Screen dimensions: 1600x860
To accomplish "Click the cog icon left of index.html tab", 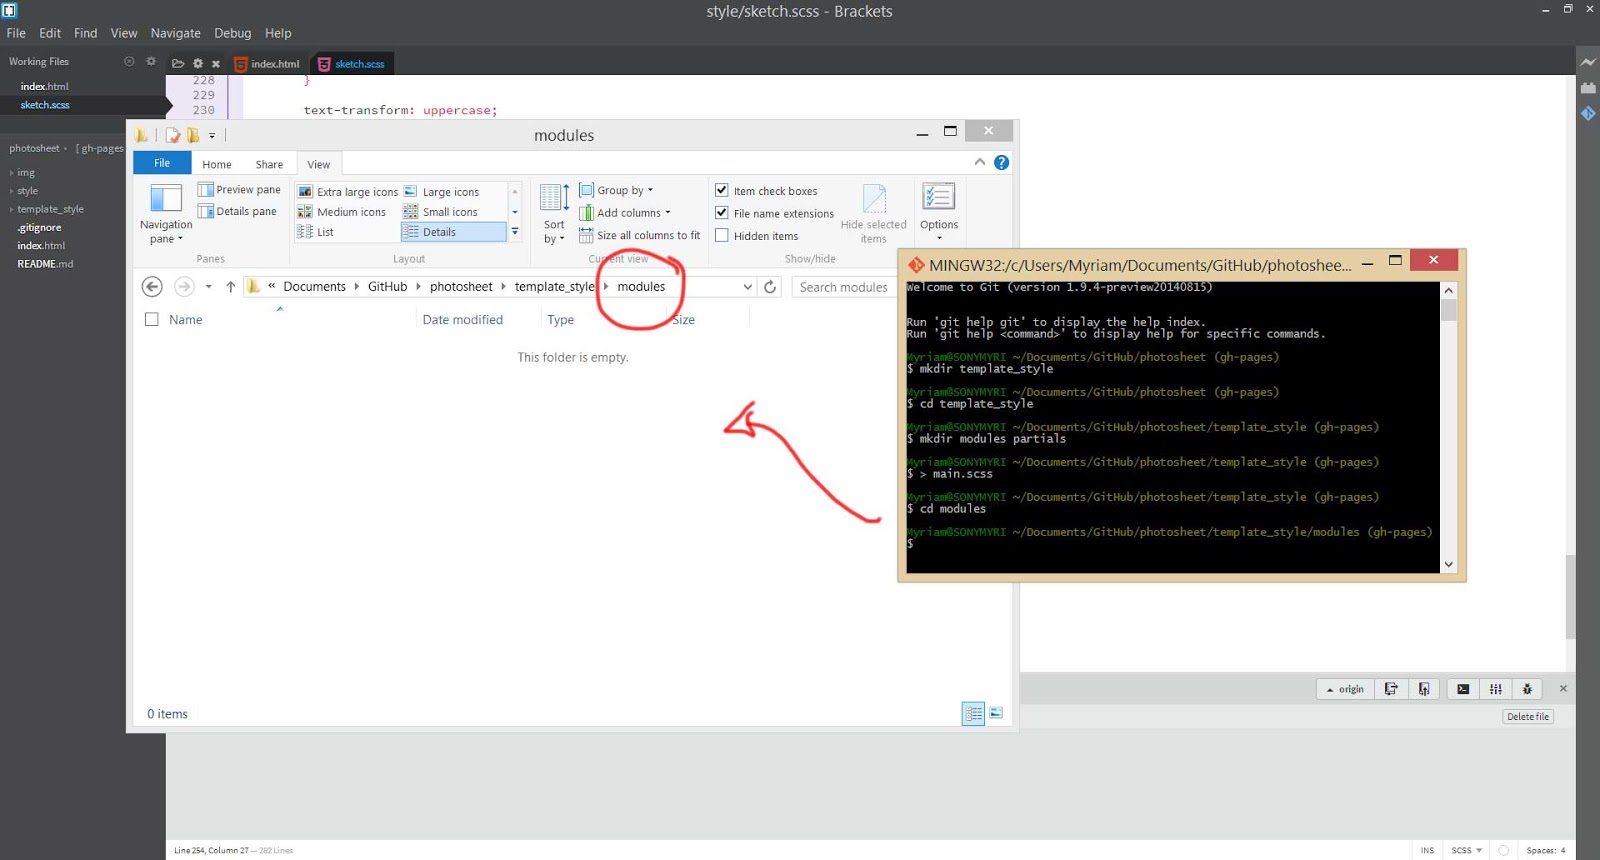I will pyautogui.click(x=198, y=63).
